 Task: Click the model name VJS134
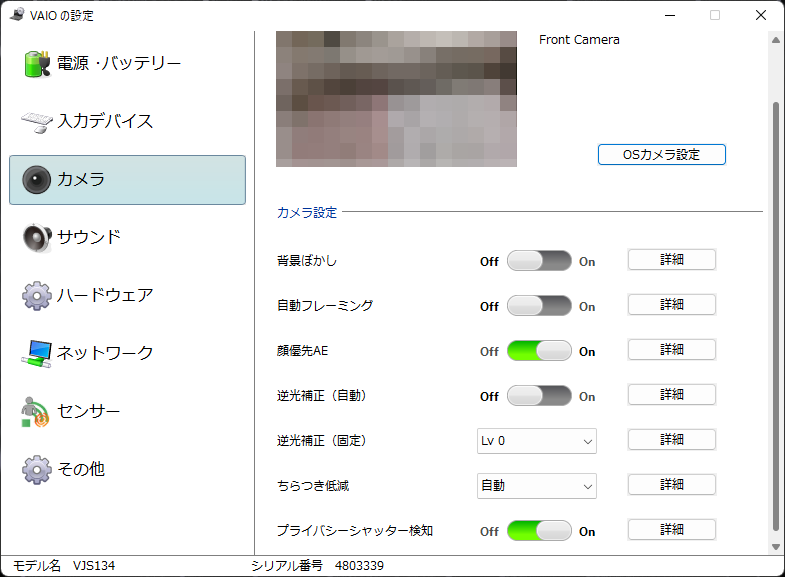pyautogui.click(x=94, y=566)
